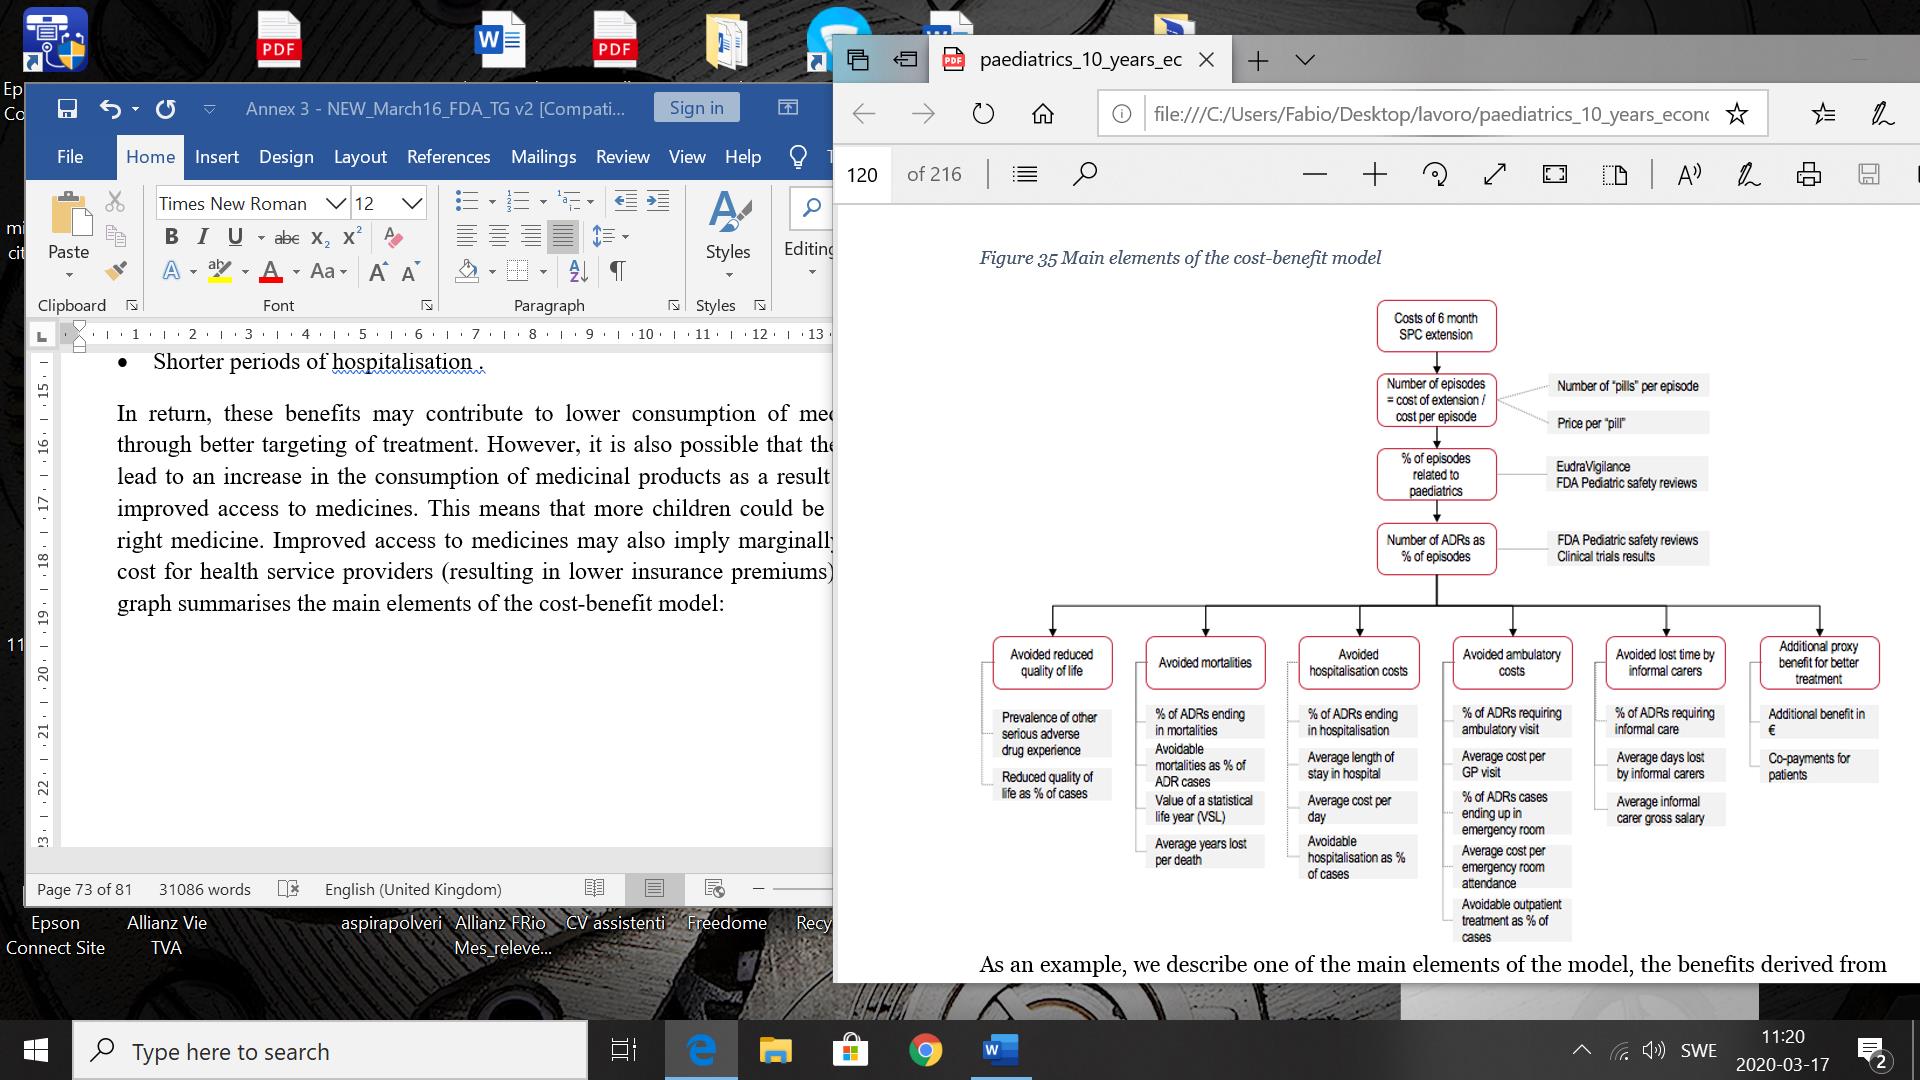Screen dimensions: 1920x1080
Task: Click the Sign in button
Action: pos(696,108)
